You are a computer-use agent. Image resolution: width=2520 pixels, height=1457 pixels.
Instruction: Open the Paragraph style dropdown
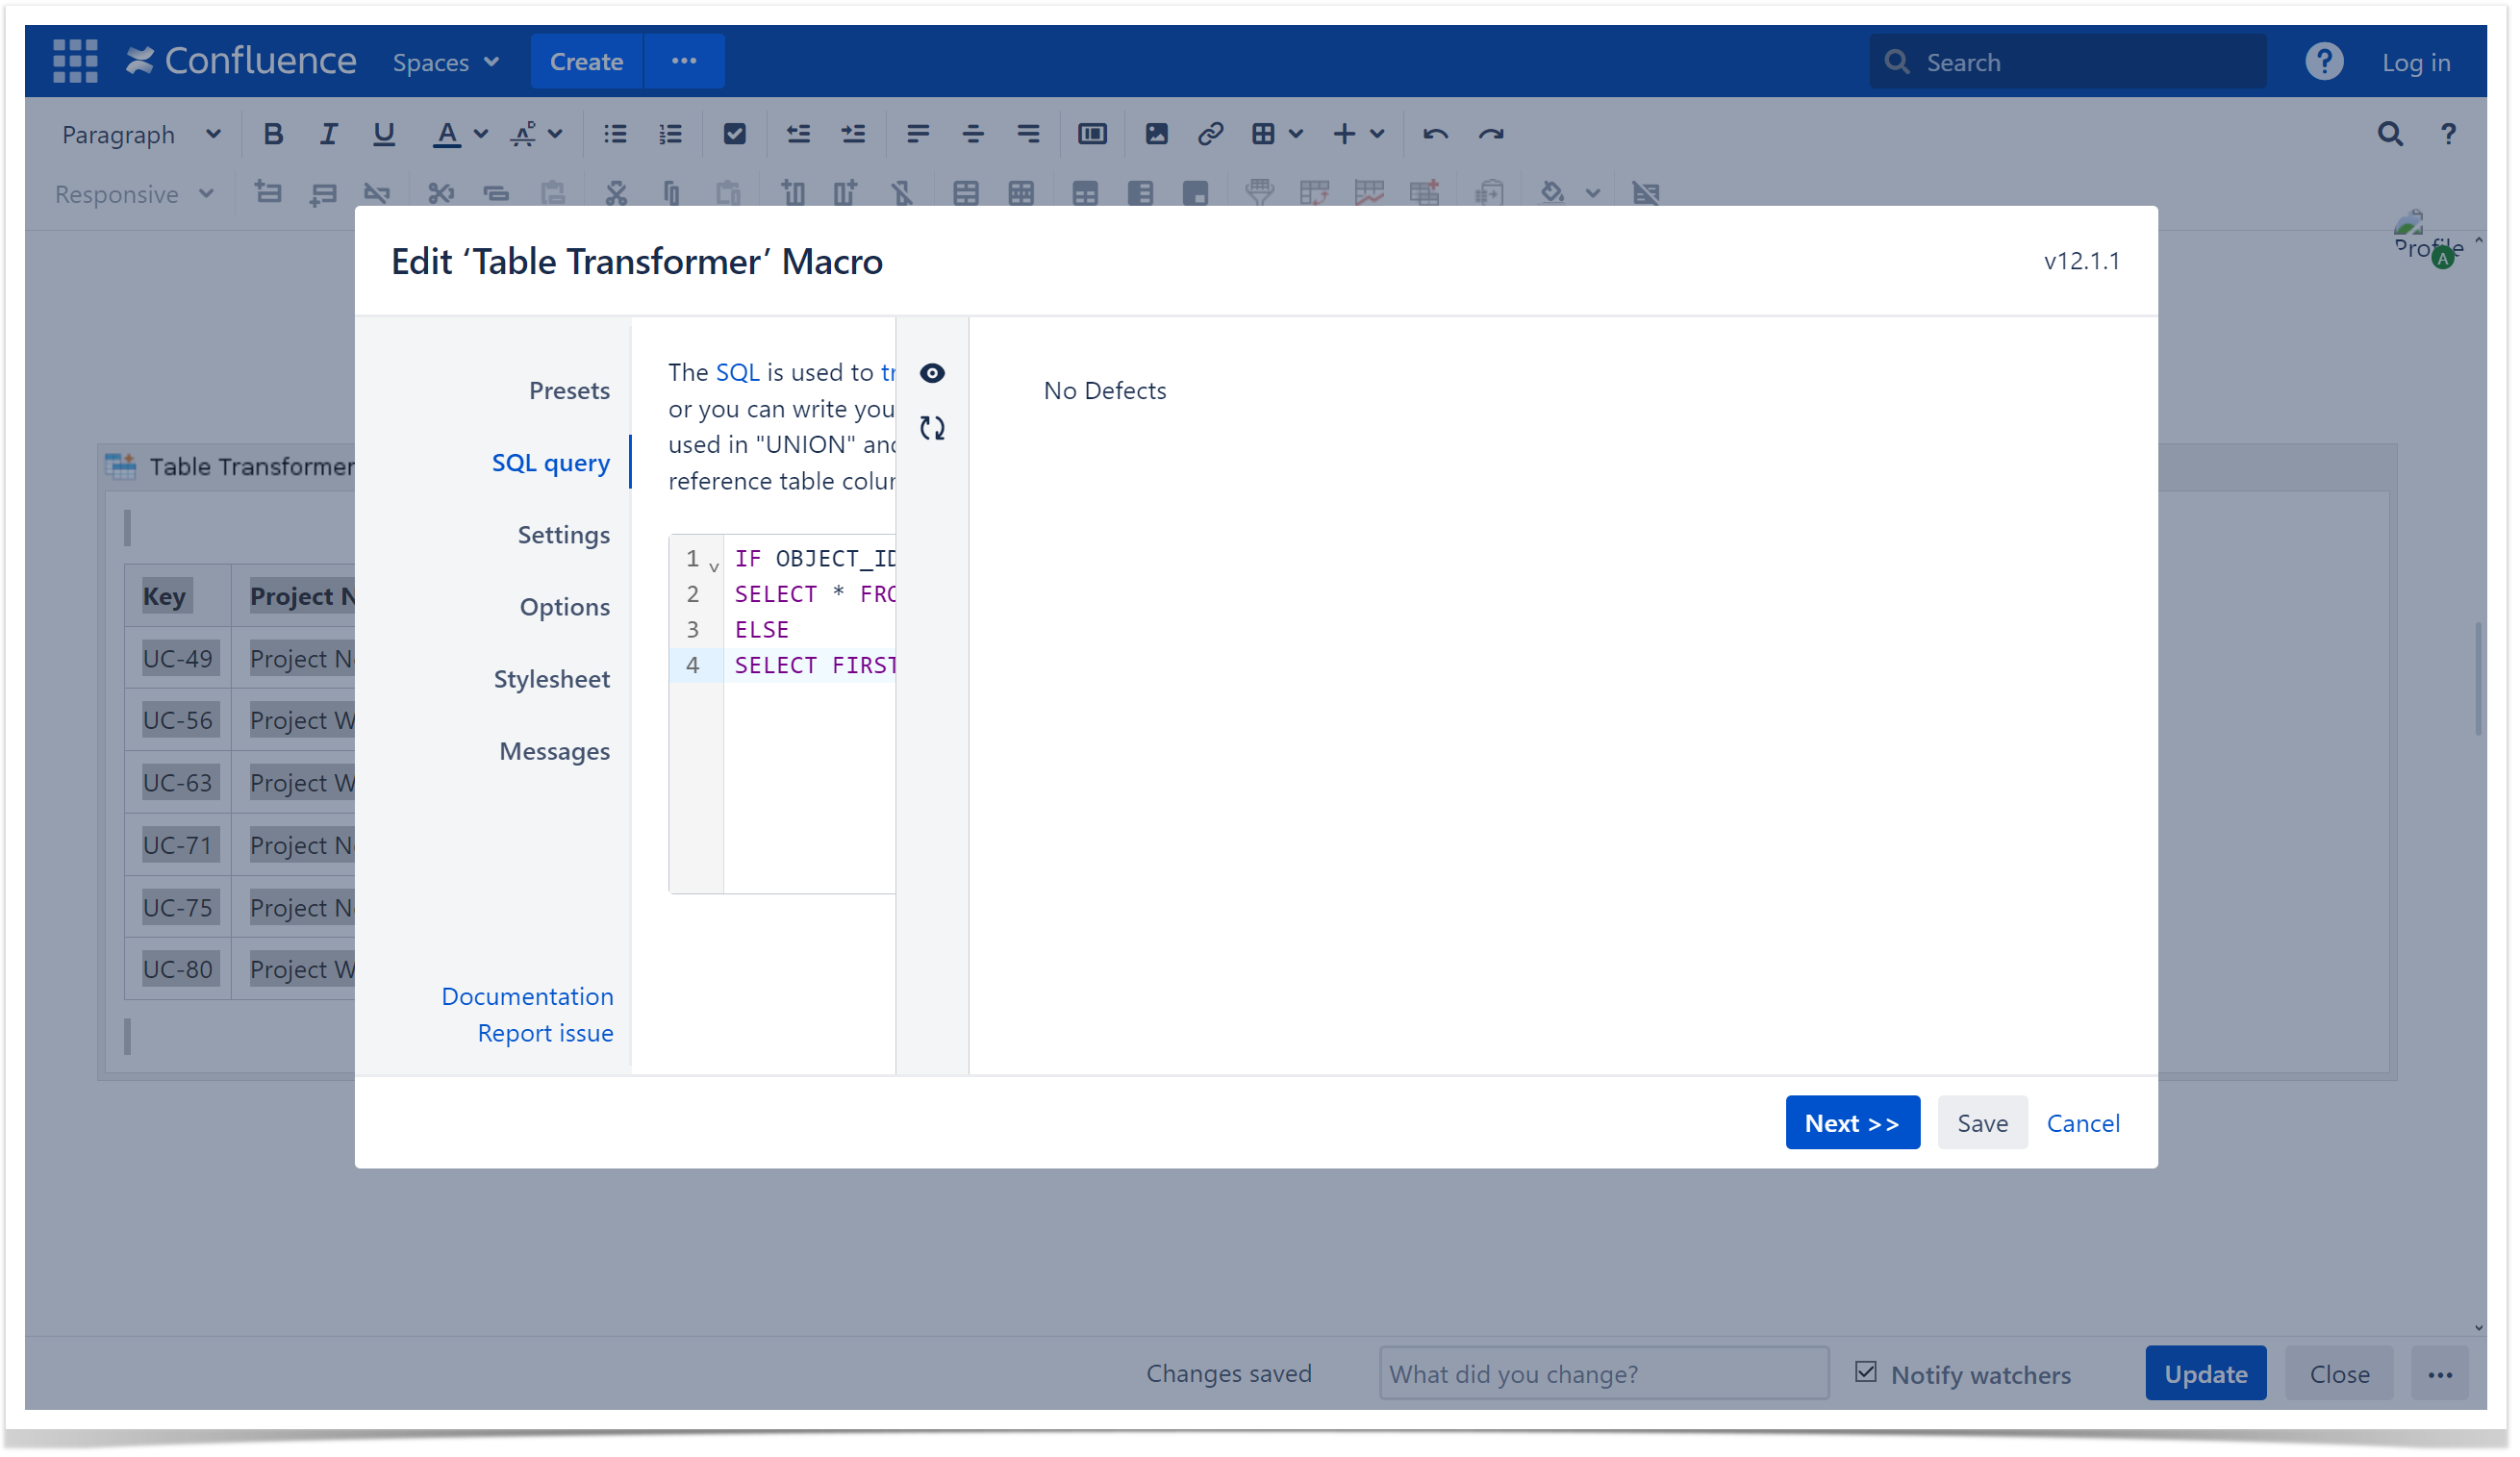pyautogui.click(x=140, y=134)
